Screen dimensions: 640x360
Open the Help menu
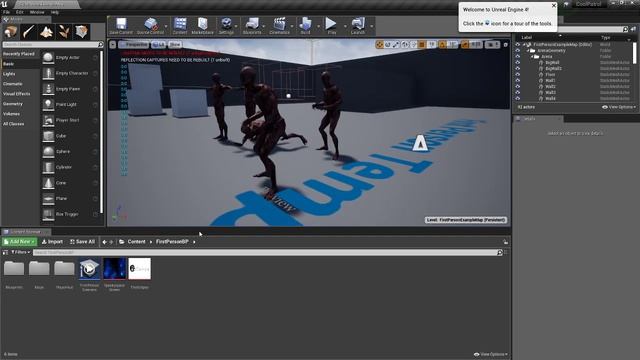(x=55, y=12)
